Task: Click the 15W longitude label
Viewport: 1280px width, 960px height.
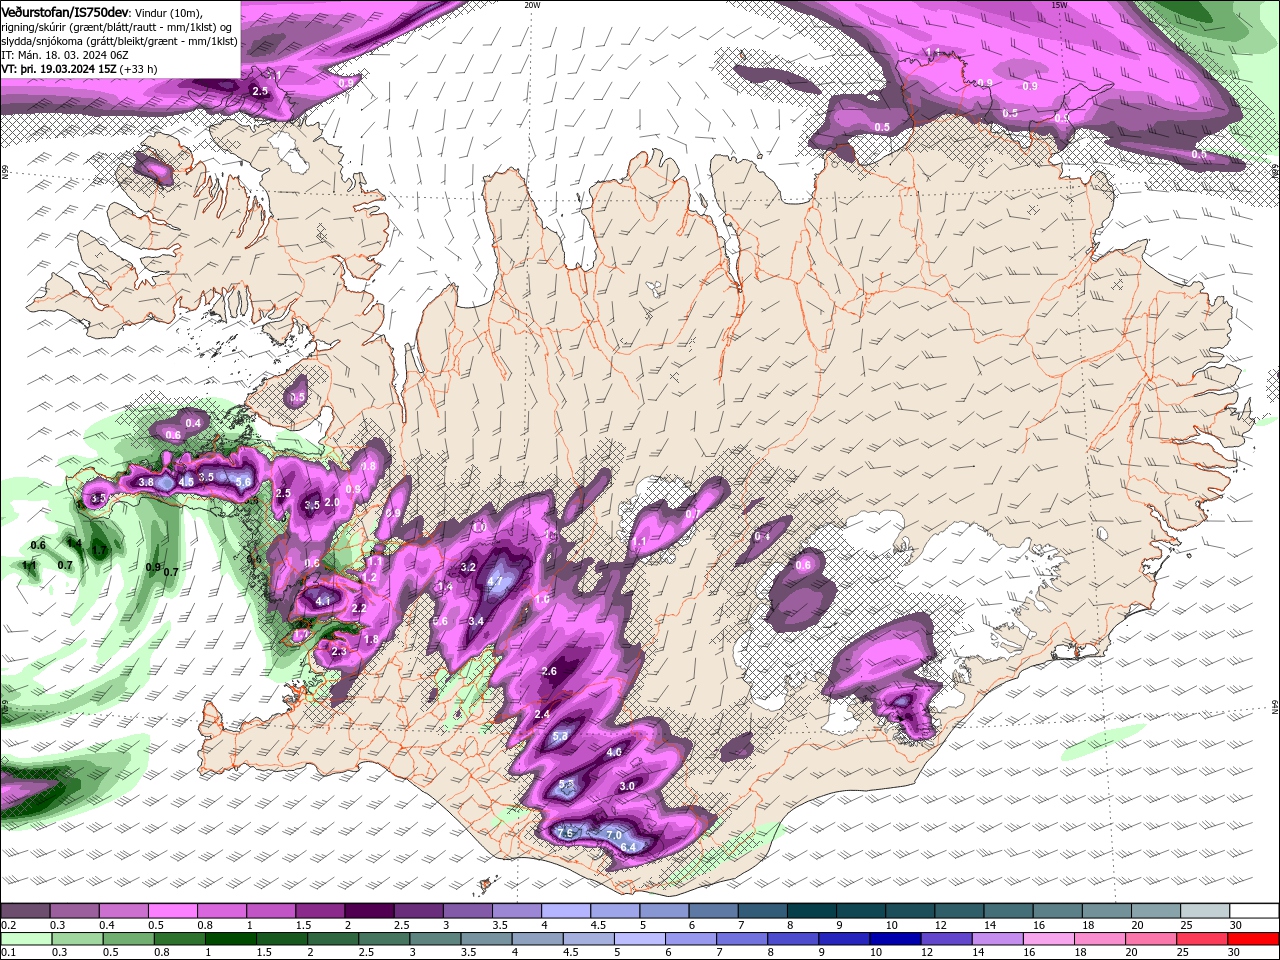Action: (1060, 5)
